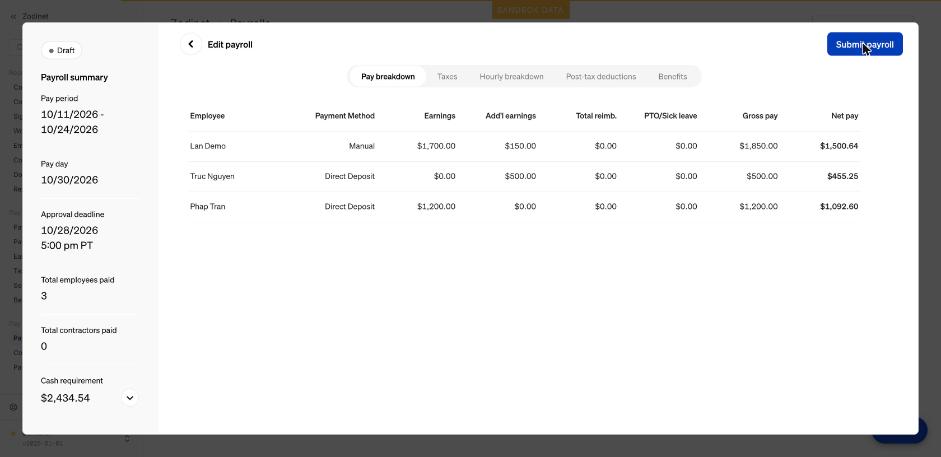The width and height of the screenshot is (941, 457).
Task: Click the $1,700.00 earnings value
Action: point(436,146)
